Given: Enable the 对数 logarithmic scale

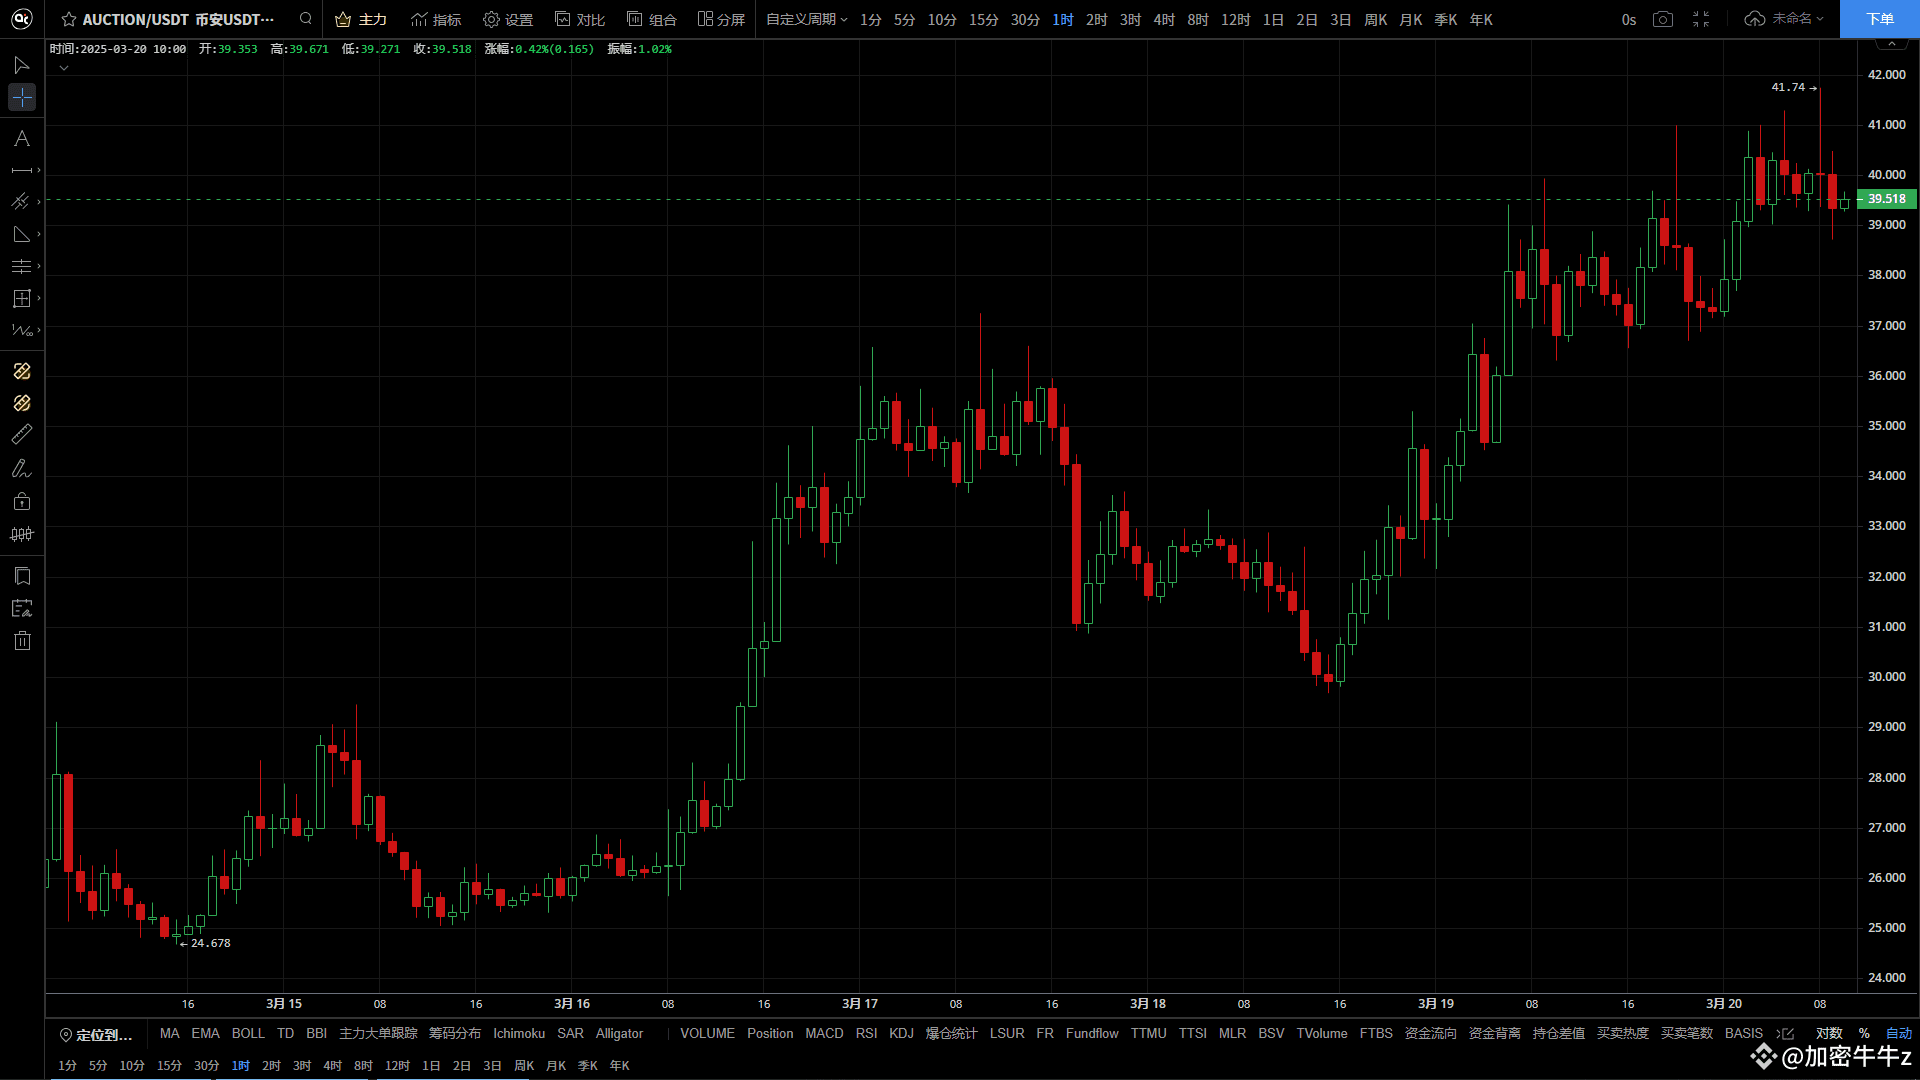Looking at the screenshot, I should tap(1829, 1033).
